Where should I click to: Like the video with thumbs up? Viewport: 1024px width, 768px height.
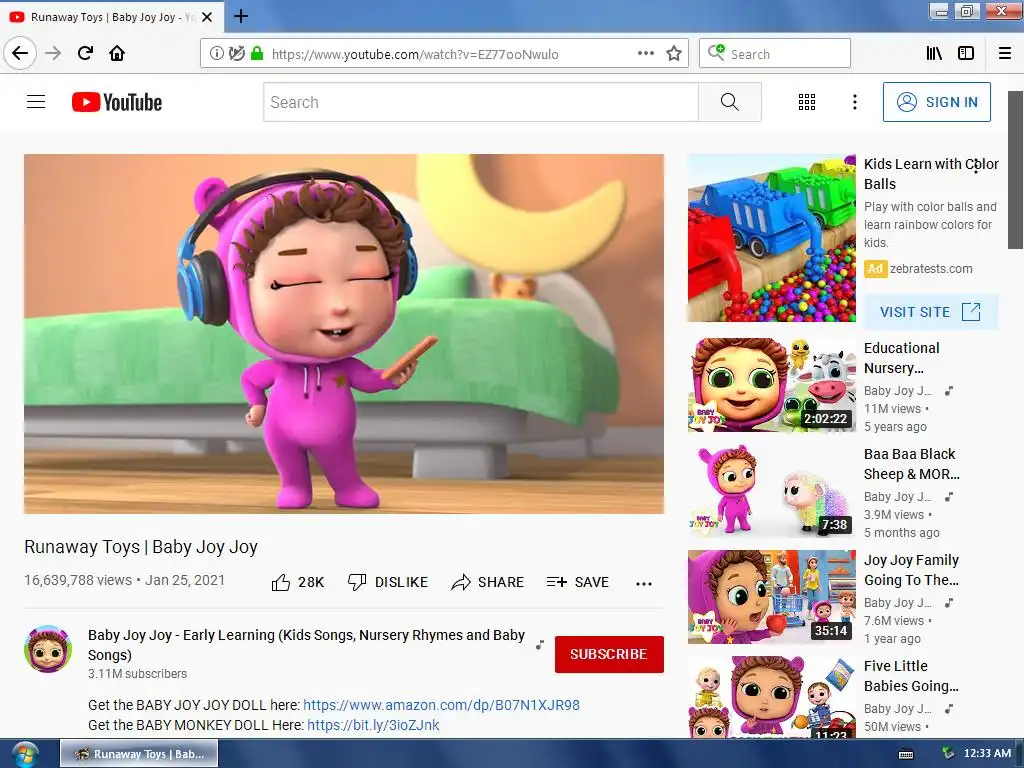coord(298,582)
